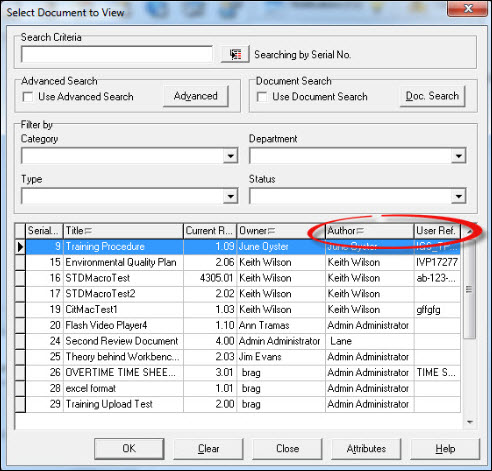Click into the Search Criteria text field
492x471 pixels.
point(117,54)
